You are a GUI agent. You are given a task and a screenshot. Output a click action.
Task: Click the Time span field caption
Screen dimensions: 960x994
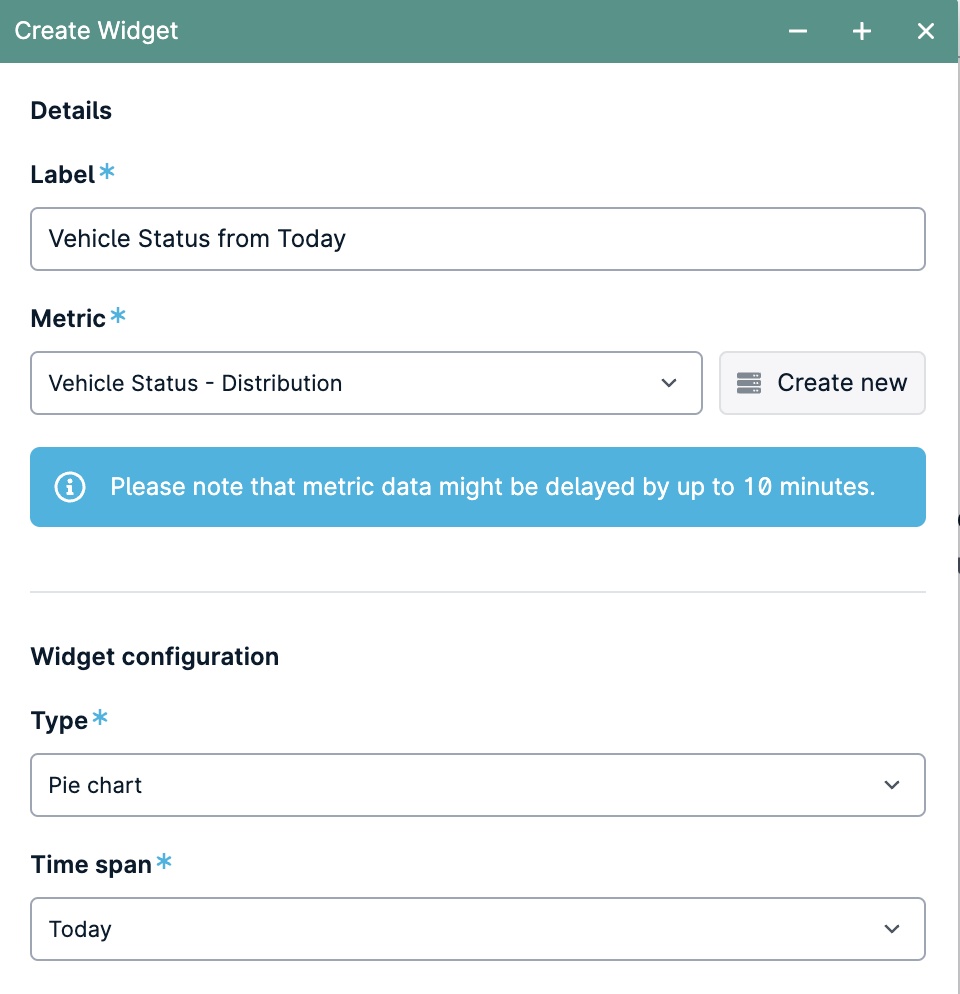(91, 865)
